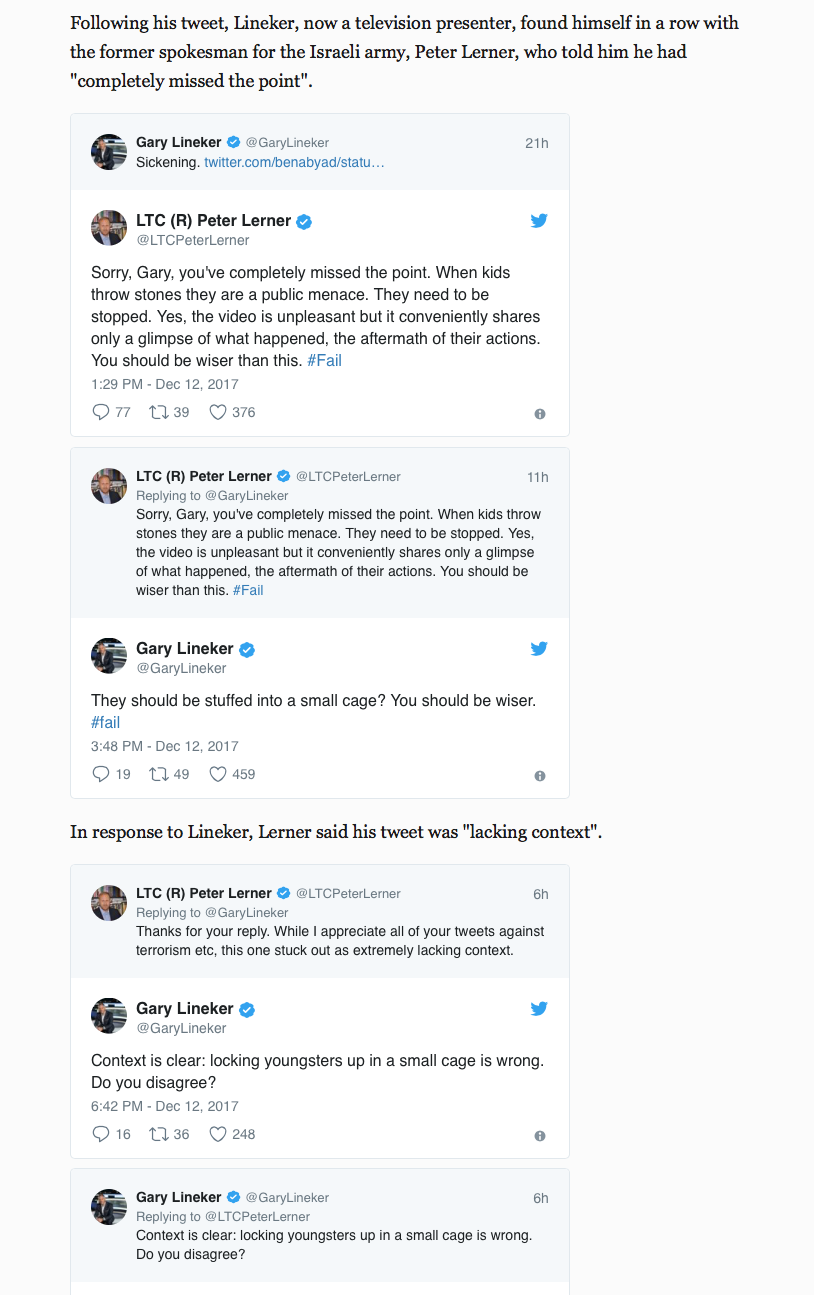Screen dimensions: 814x1295
Task: Open the twitter.com/benabyad status link
Action: (x=294, y=162)
